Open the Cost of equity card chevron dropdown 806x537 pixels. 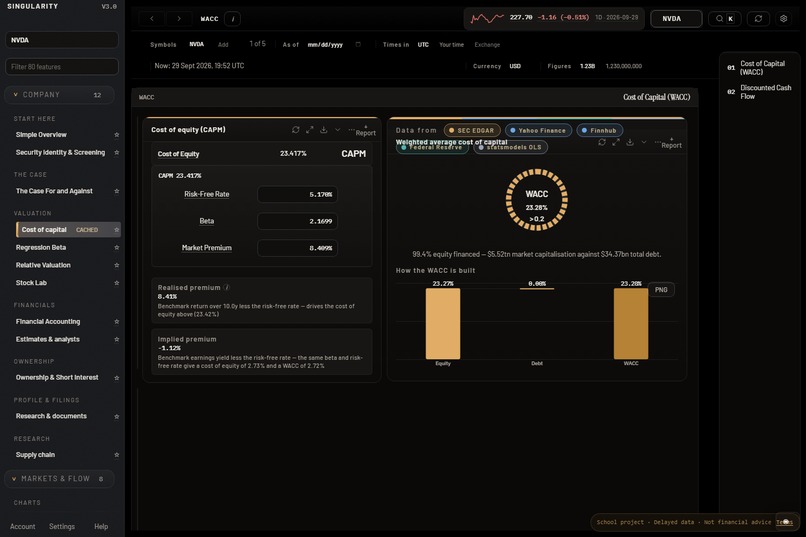[338, 130]
